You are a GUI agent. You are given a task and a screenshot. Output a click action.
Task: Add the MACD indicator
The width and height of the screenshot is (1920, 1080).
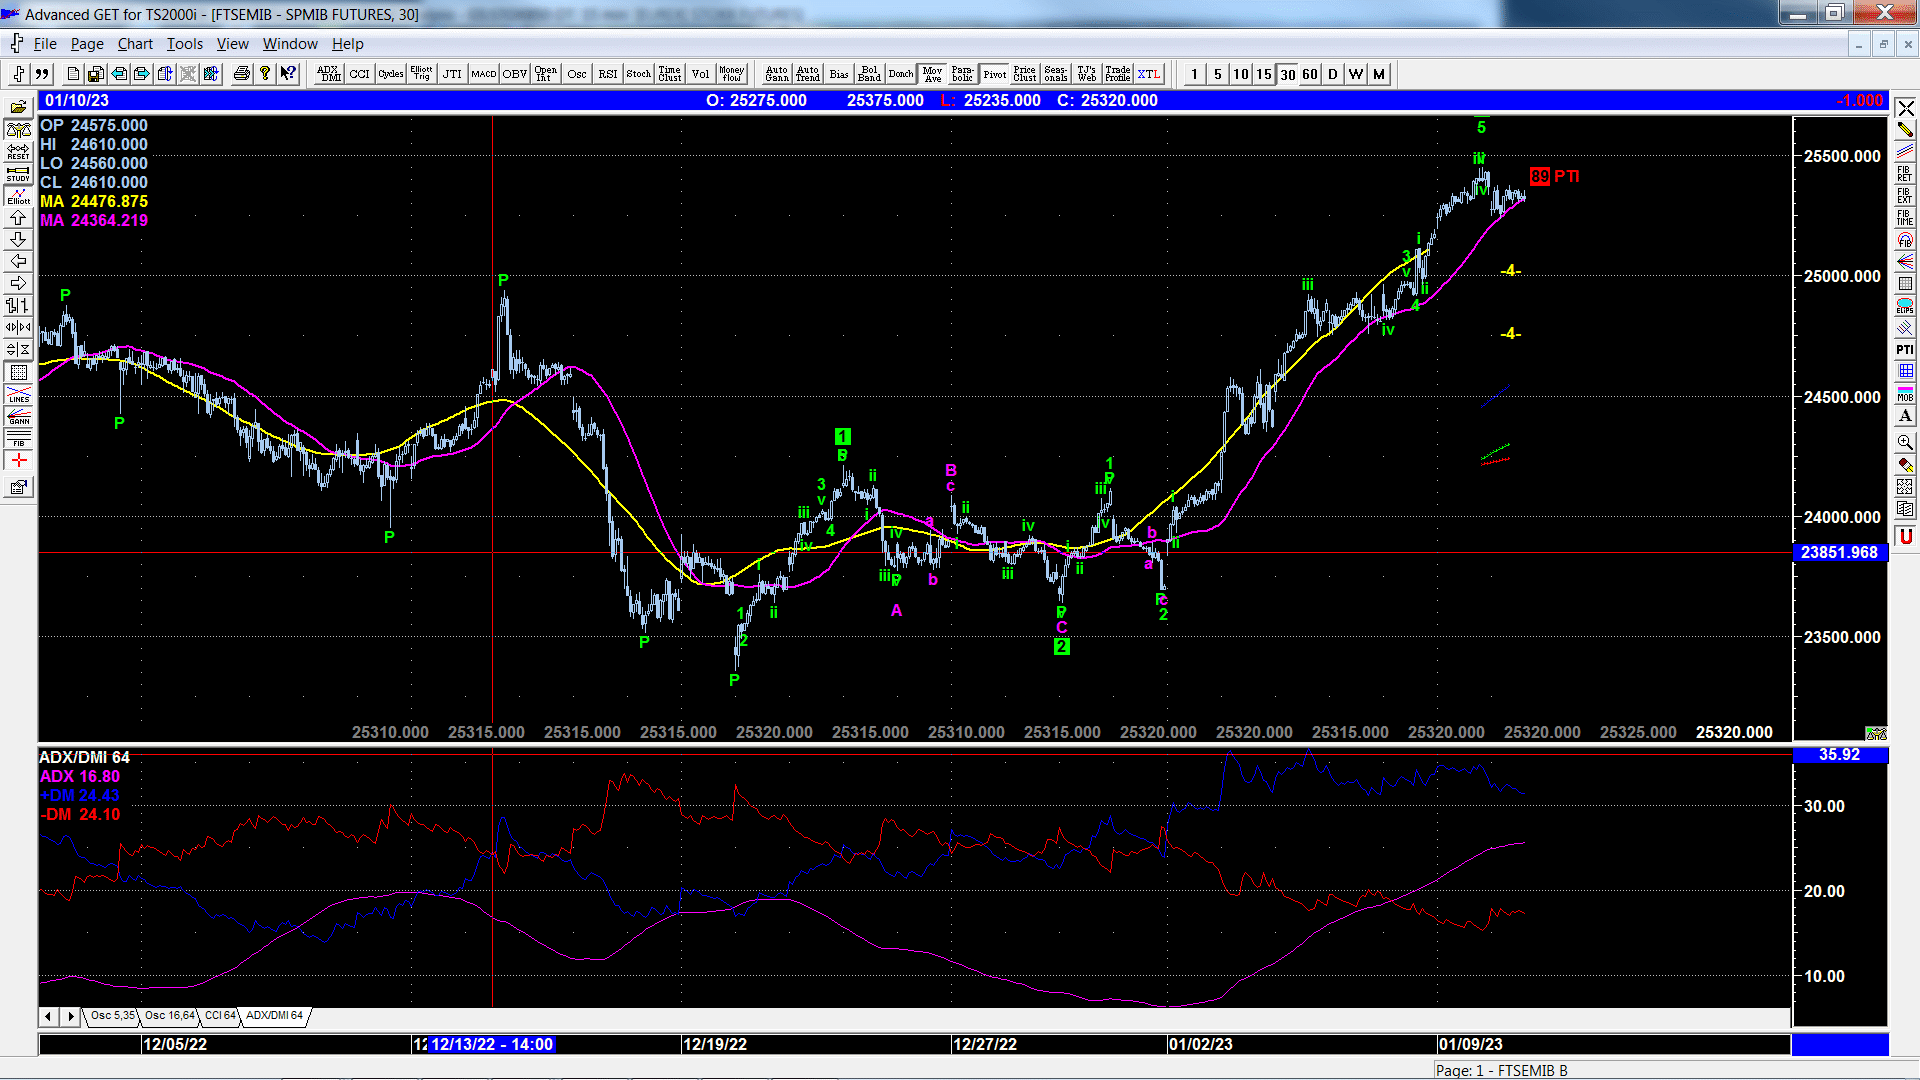point(483,74)
